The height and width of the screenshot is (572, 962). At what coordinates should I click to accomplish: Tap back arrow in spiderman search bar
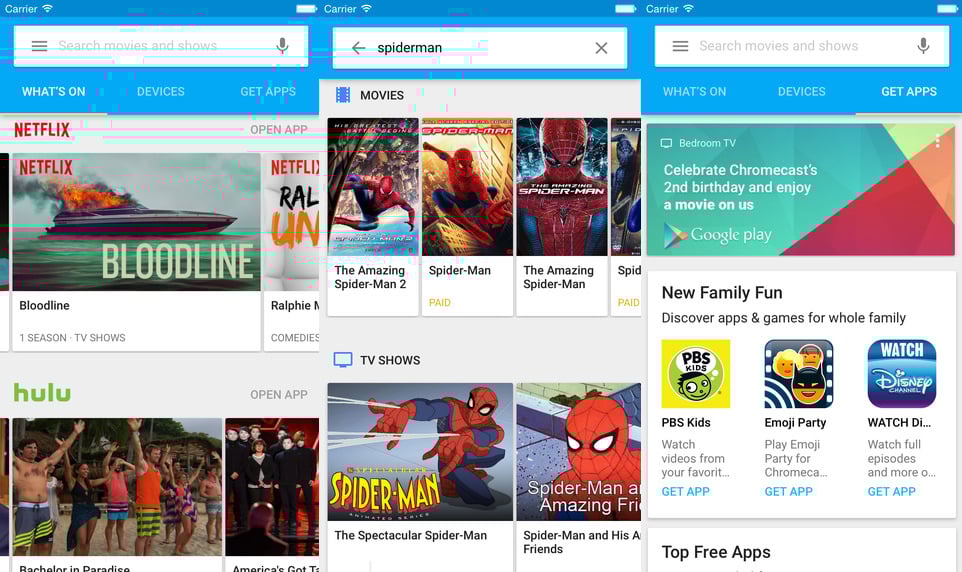[358, 48]
